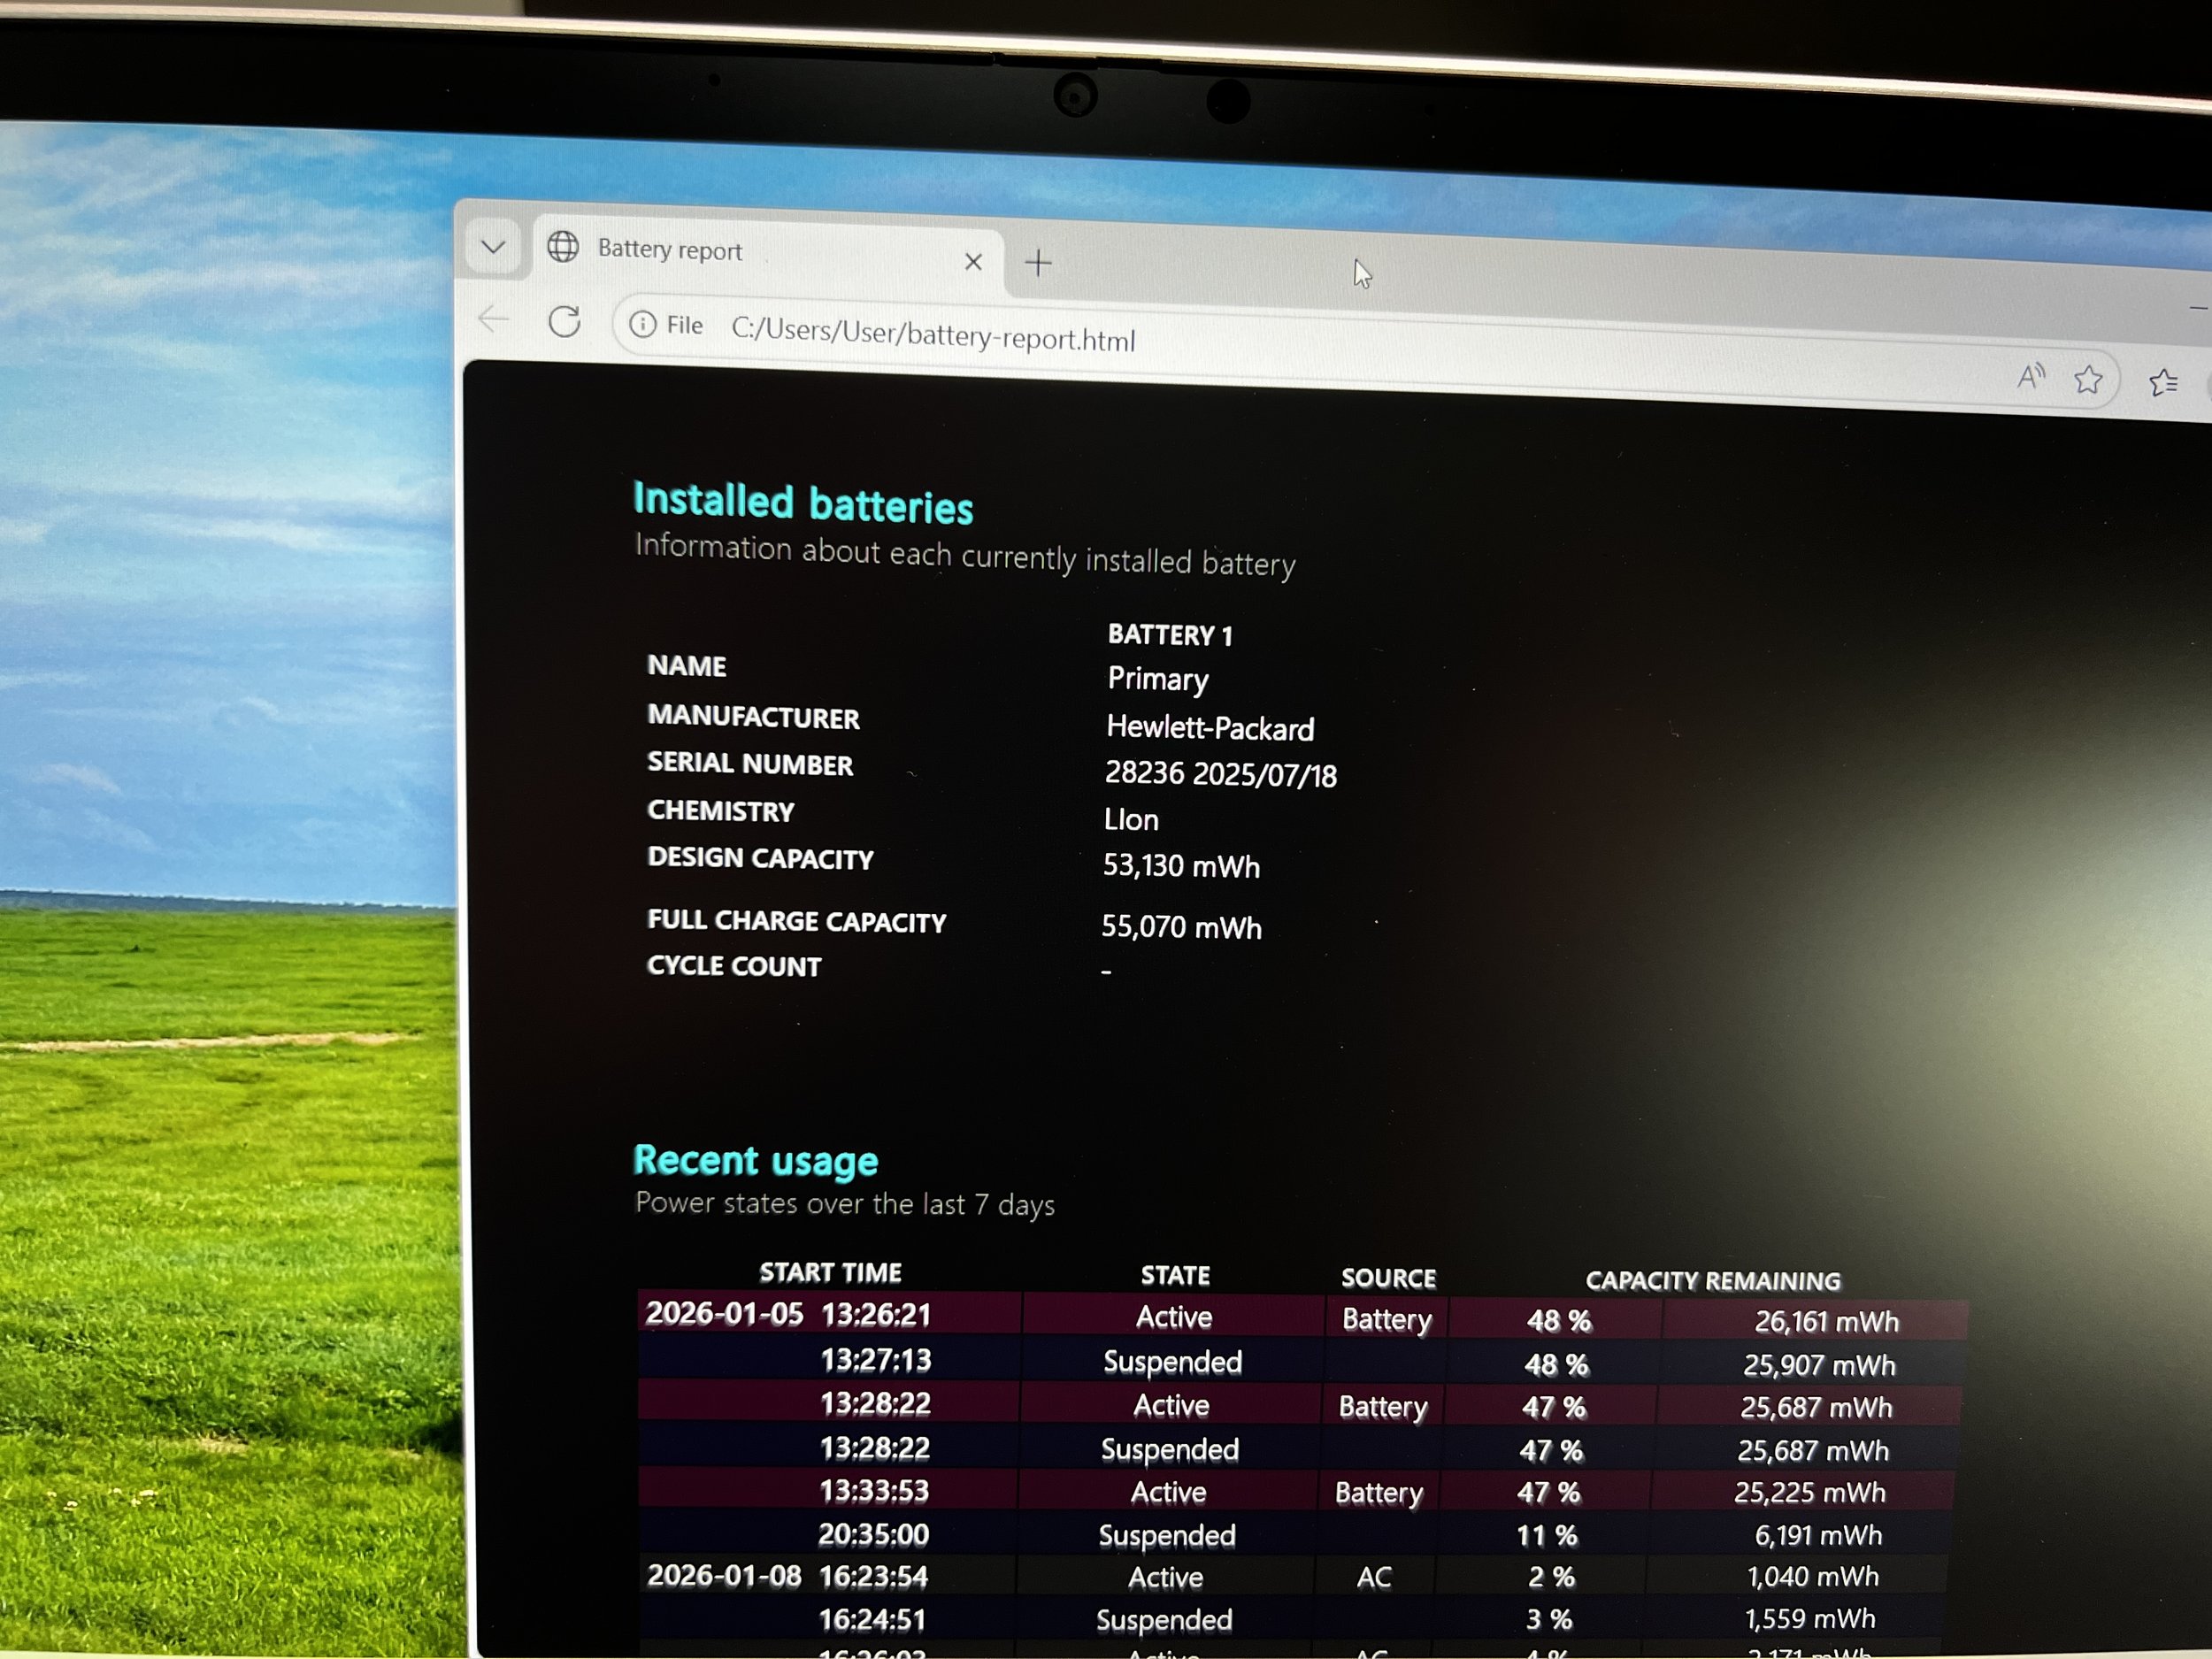Select the 2026-01-05 13:26:21 usage row

pos(788,1314)
